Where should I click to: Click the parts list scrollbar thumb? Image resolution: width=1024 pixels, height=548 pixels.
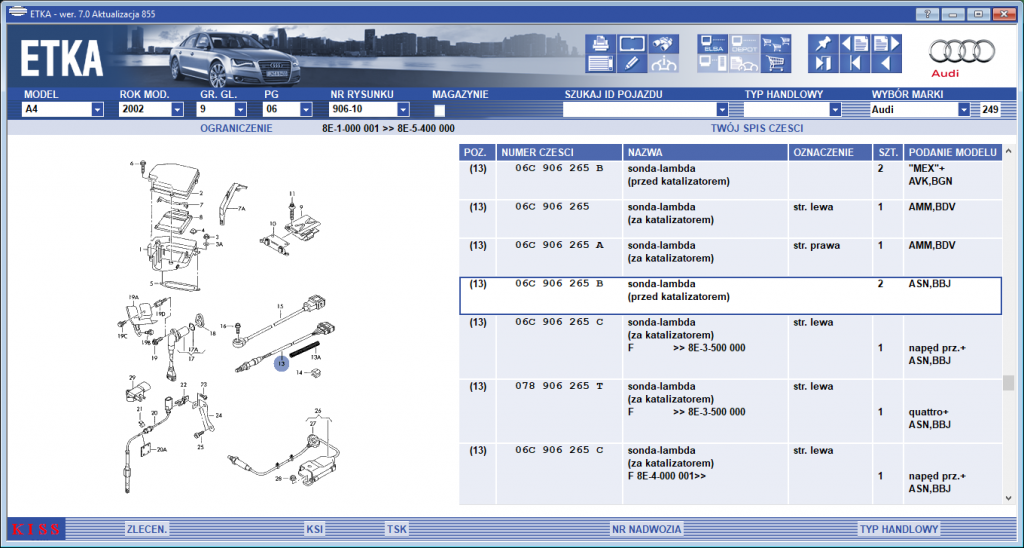pos(1010,383)
